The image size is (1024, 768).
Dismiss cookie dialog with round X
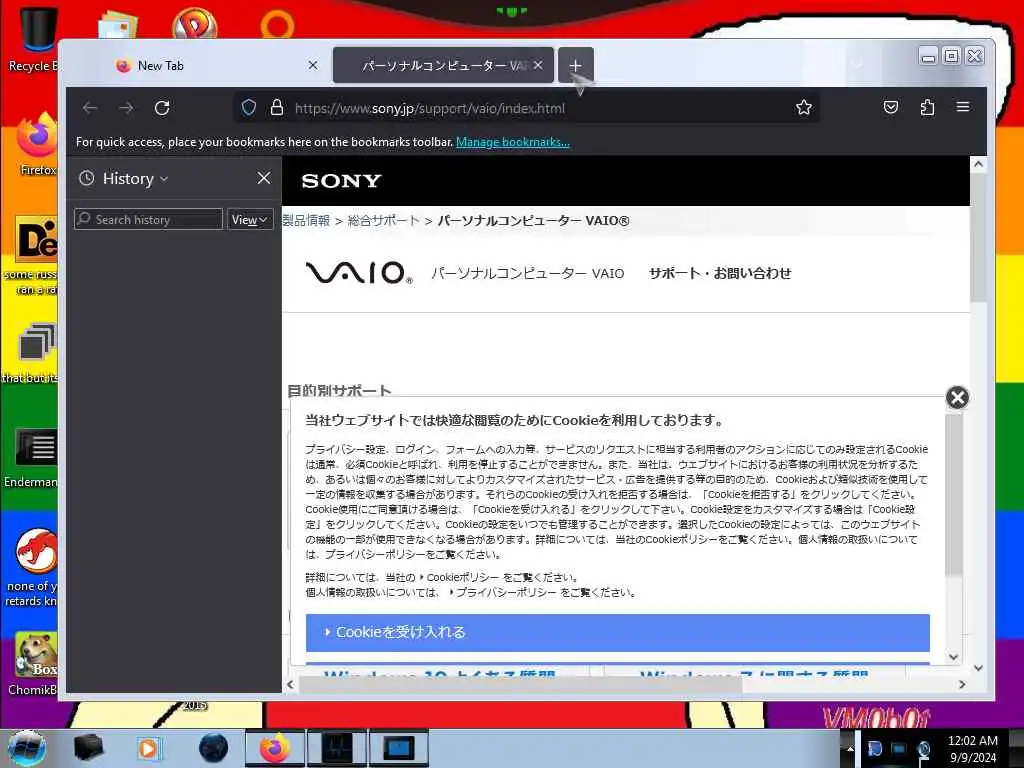(x=957, y=397)
